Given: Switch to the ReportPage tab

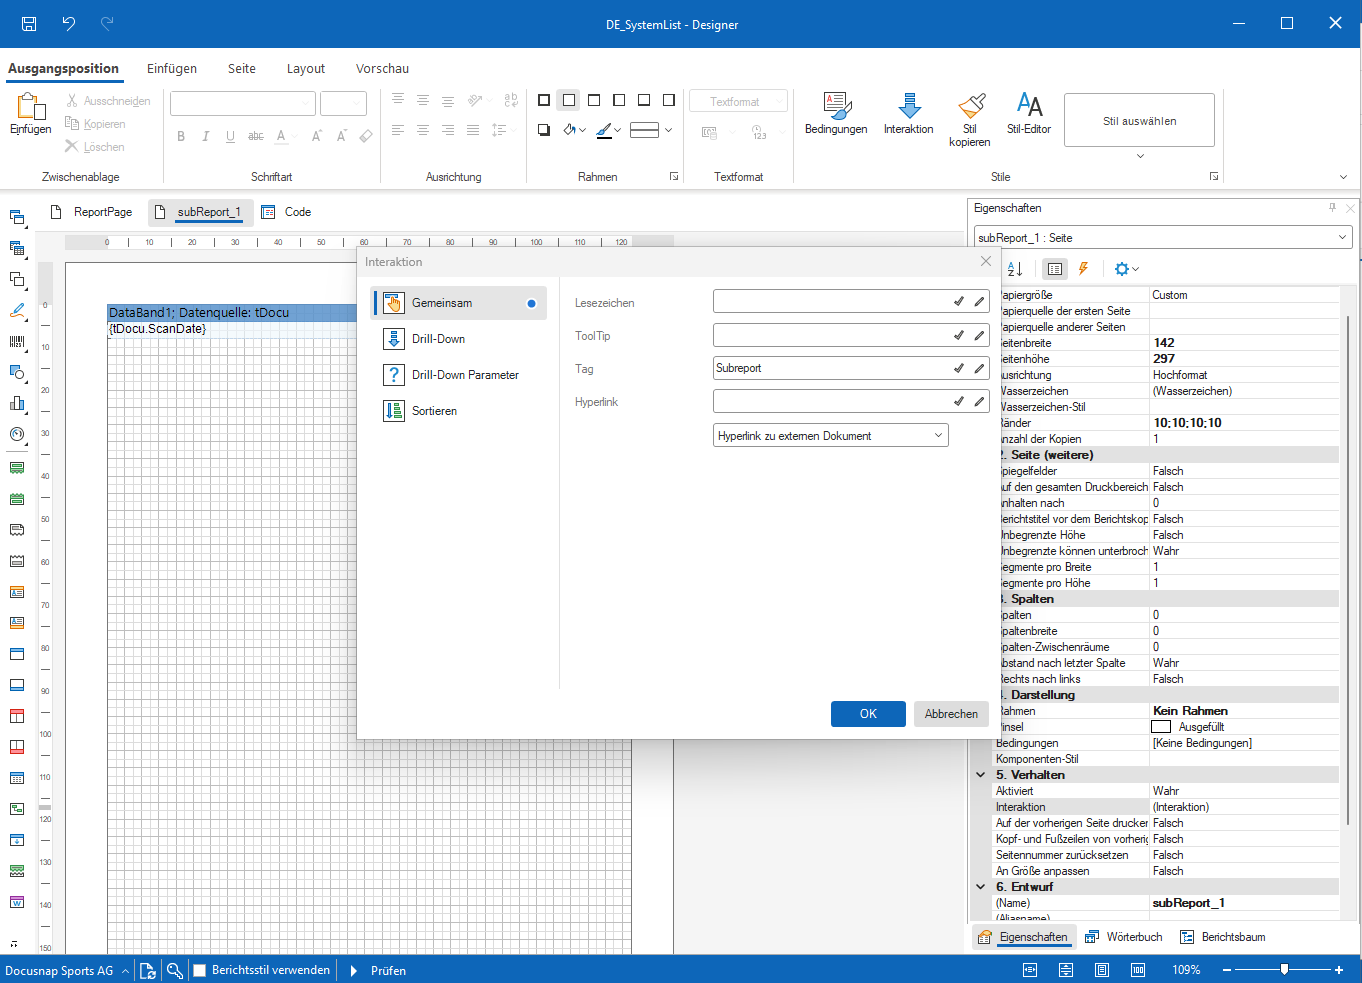Looking at the screenshot, I should tap(91, 212).
